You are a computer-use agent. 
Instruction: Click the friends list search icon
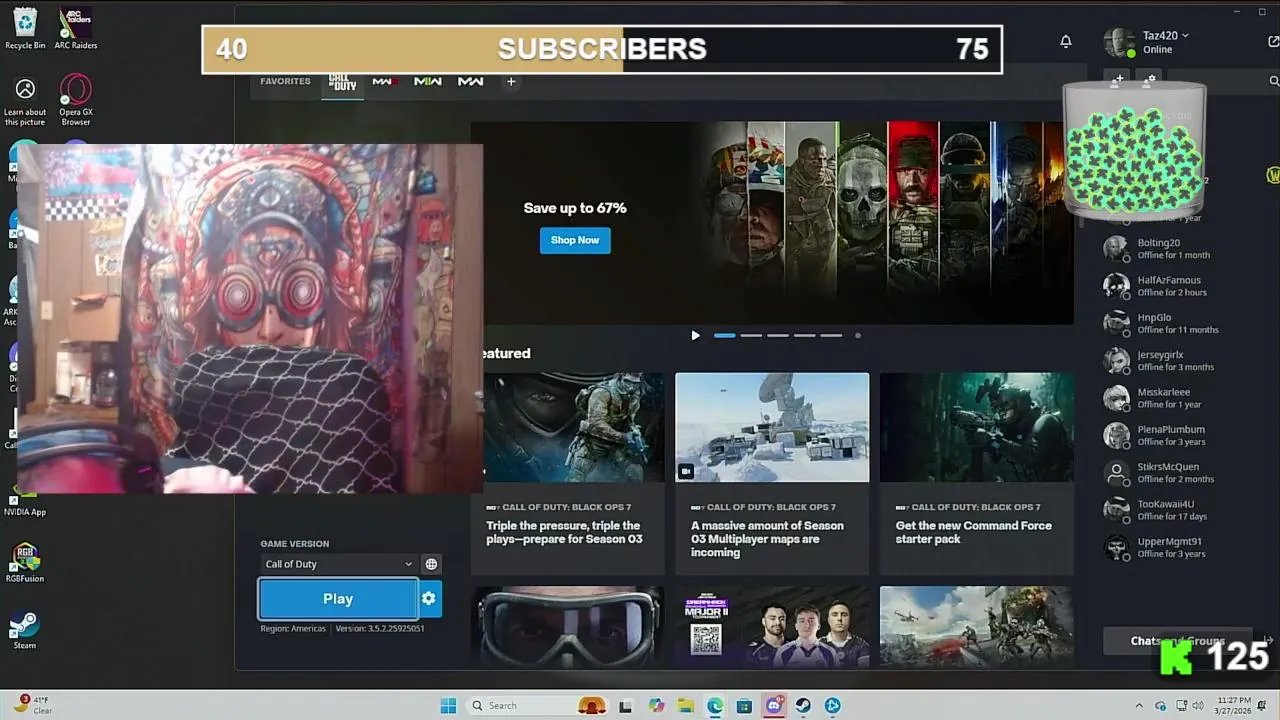pyautogui.click(x=1274, y=81)
